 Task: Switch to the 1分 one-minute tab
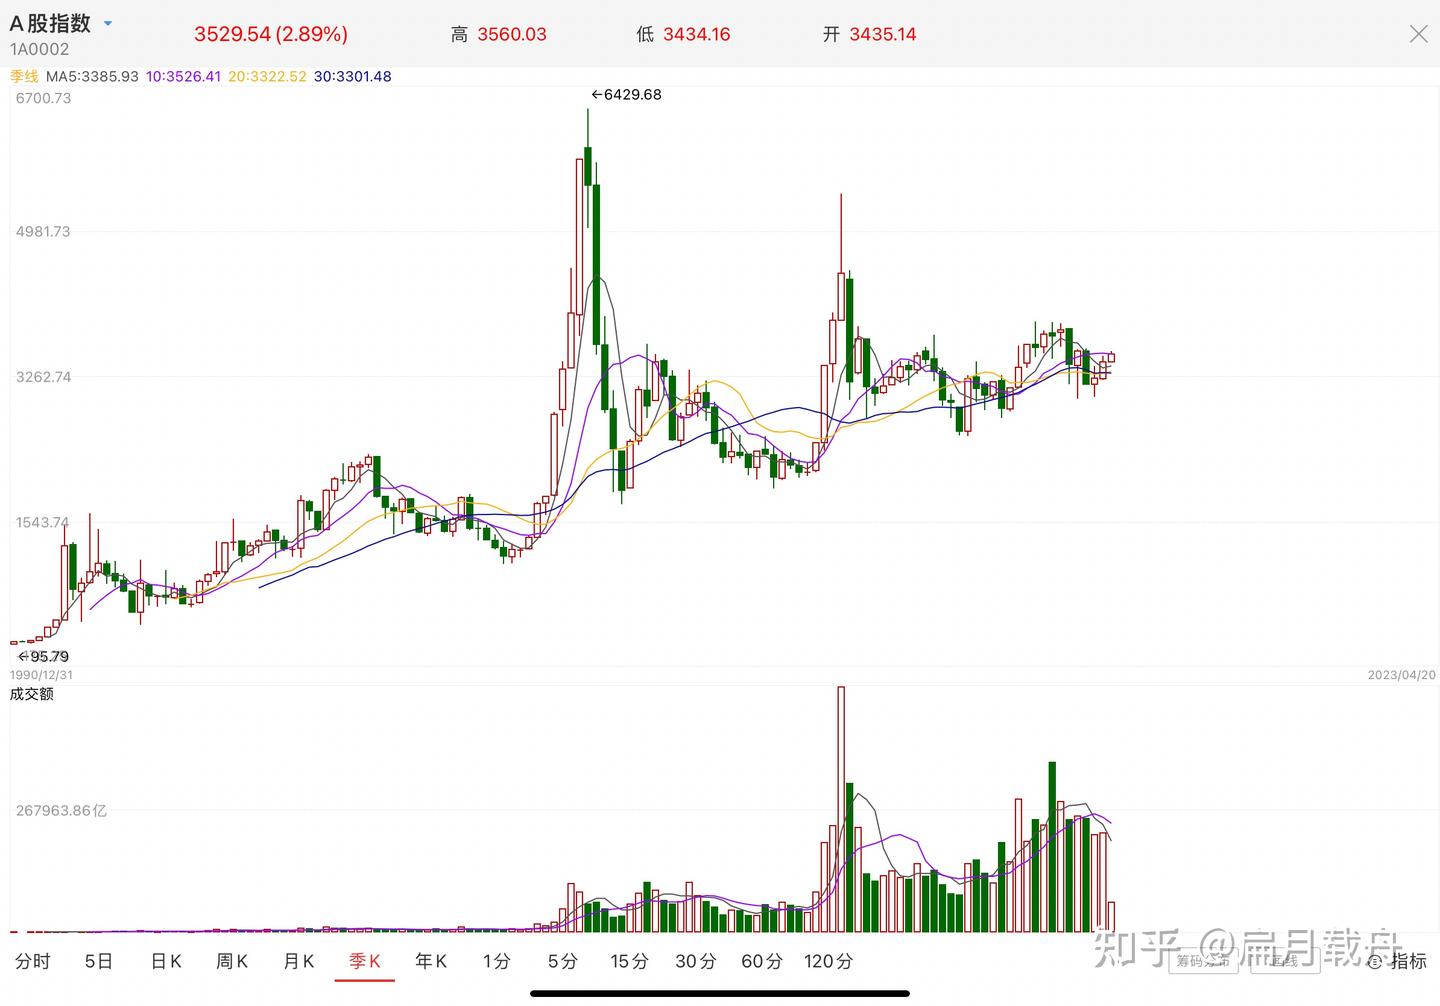point(496,961)
